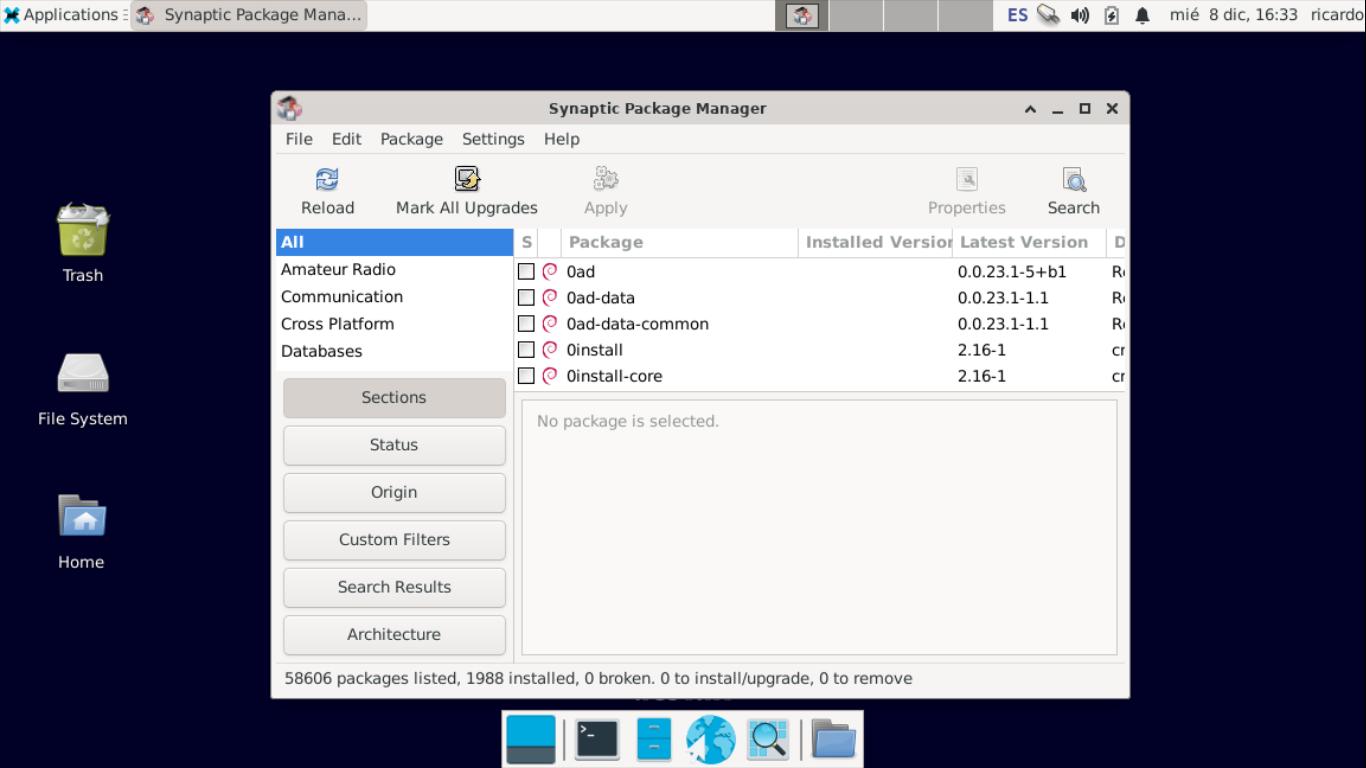This screenshot has height=768, width=1366.
Task: Sort by the Installed Version column header
Action: click(875, 242)
